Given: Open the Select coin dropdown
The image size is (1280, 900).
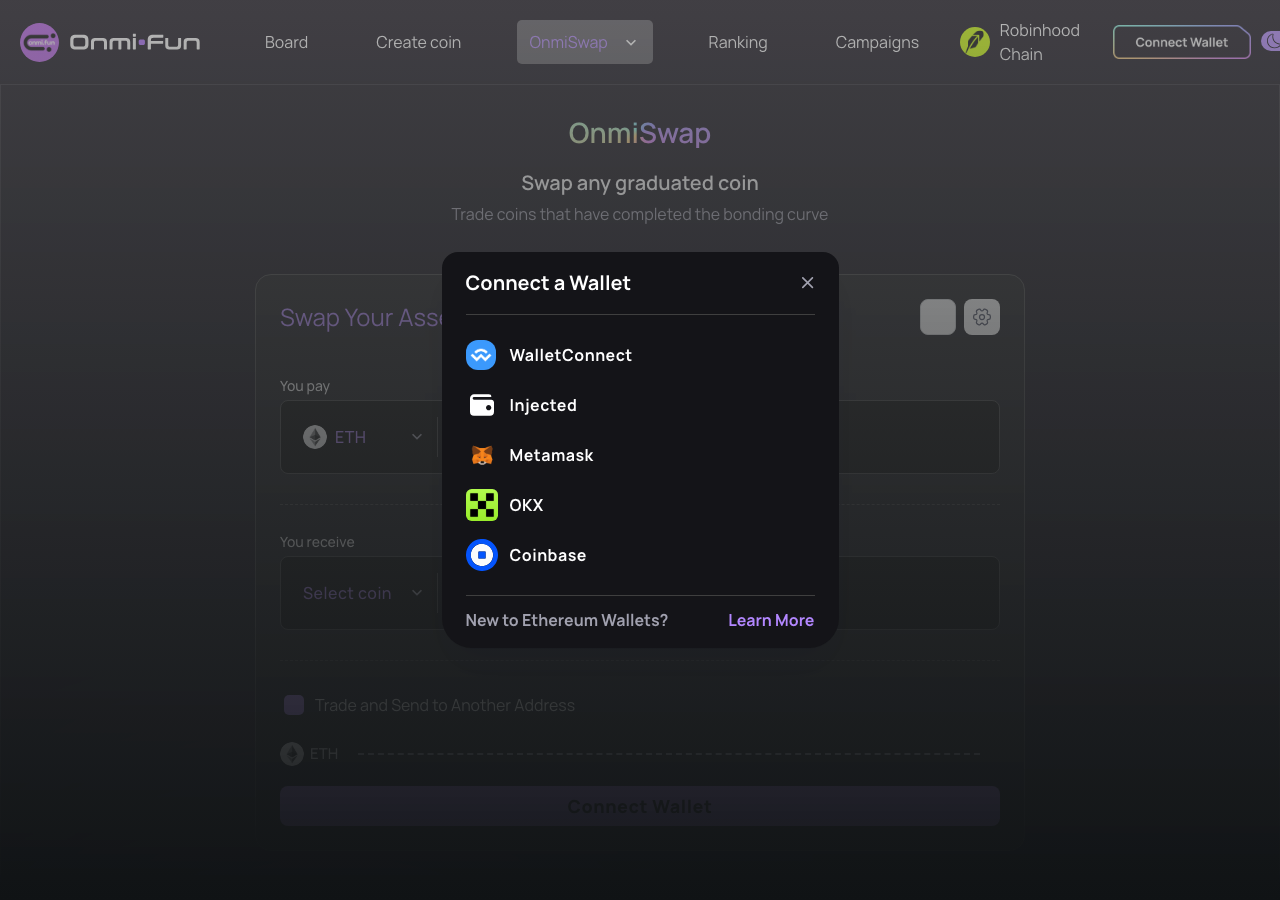Looking at the screenshot, I should [x=363, y=593].
